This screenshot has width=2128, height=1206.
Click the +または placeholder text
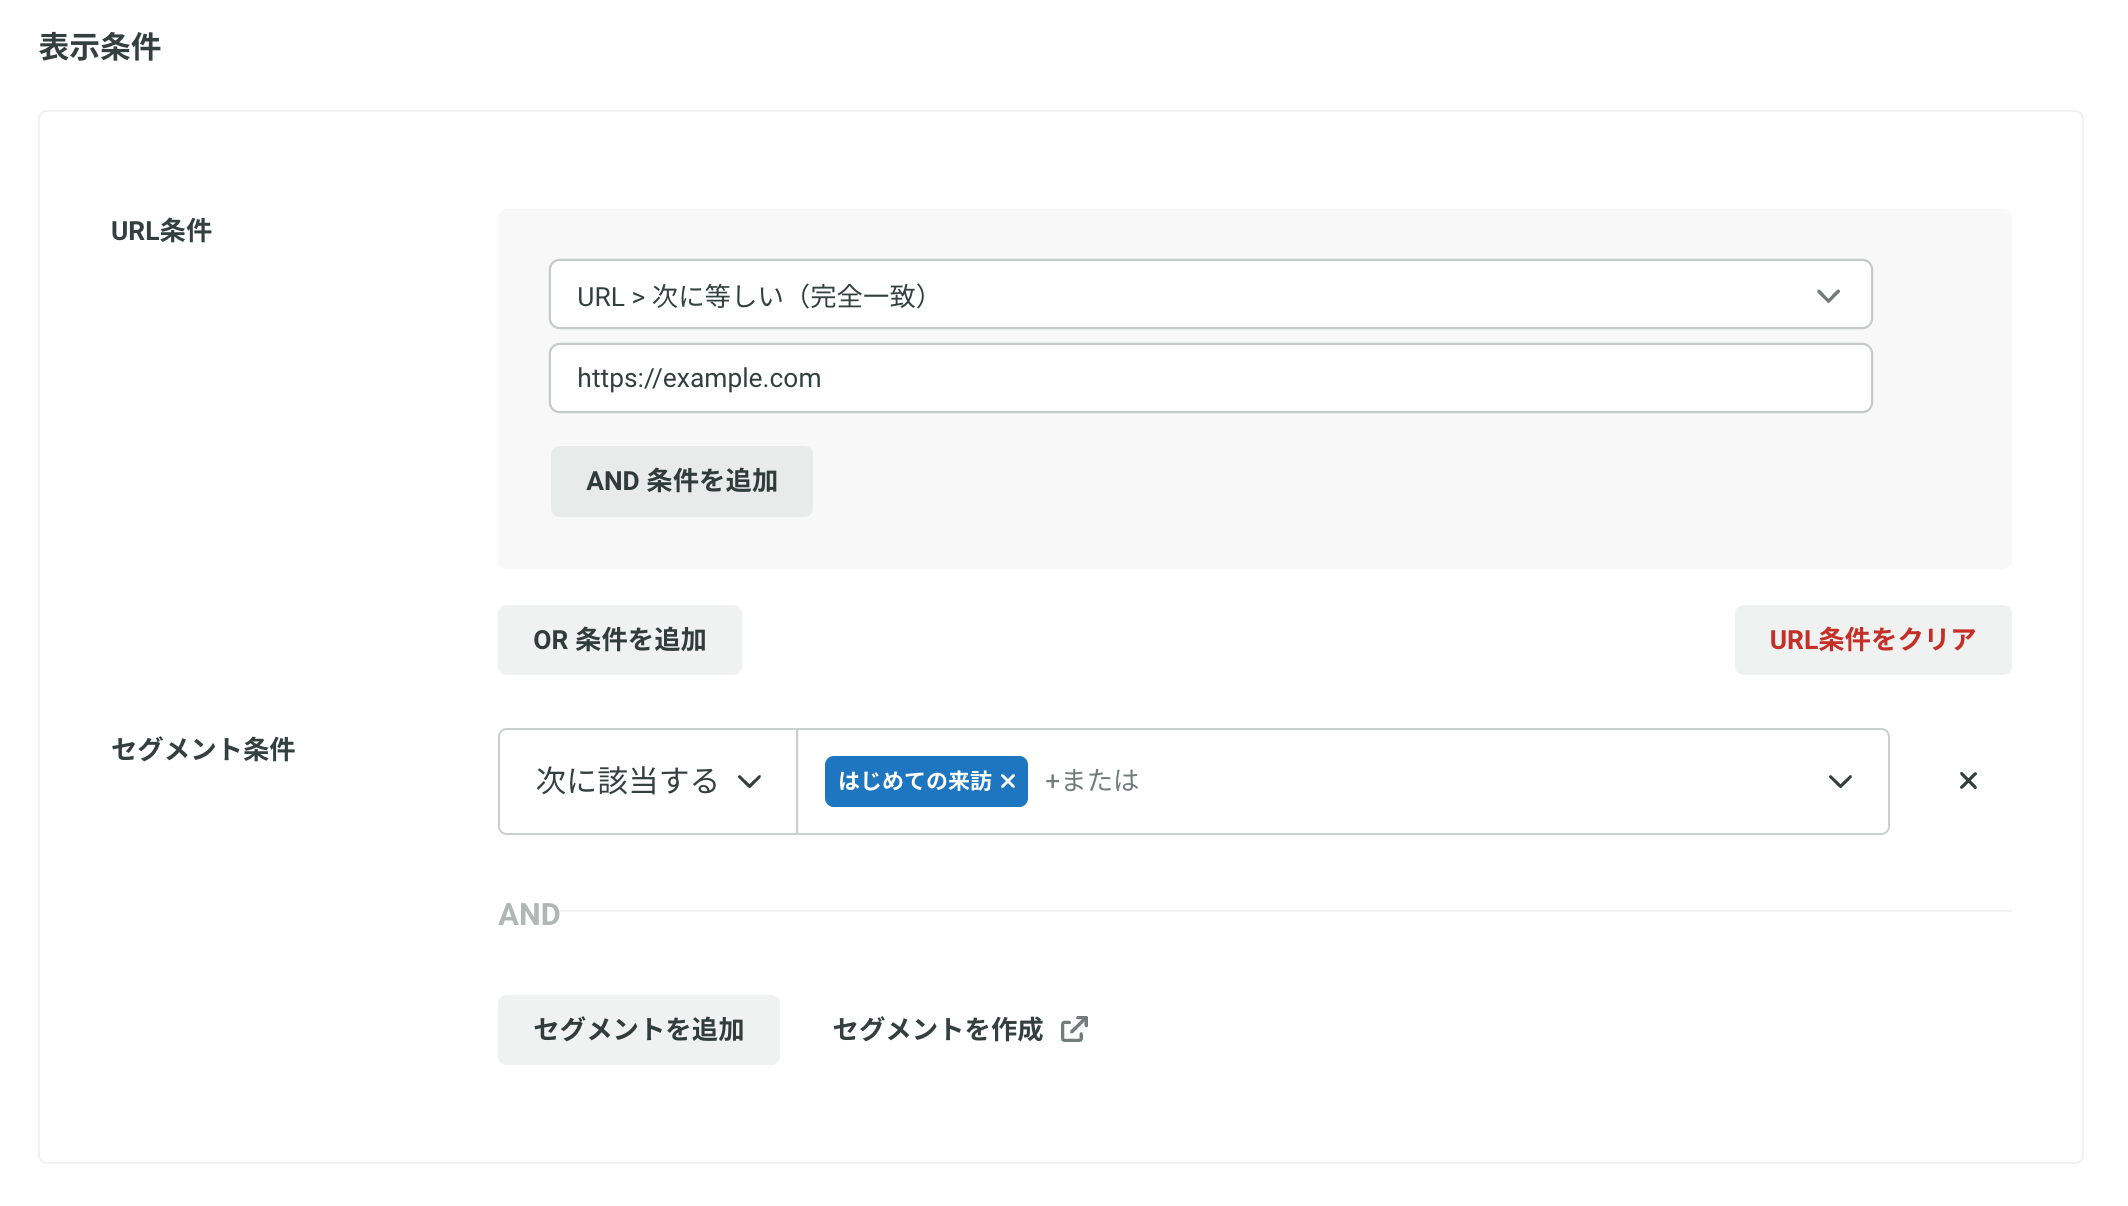[1092, 781]
